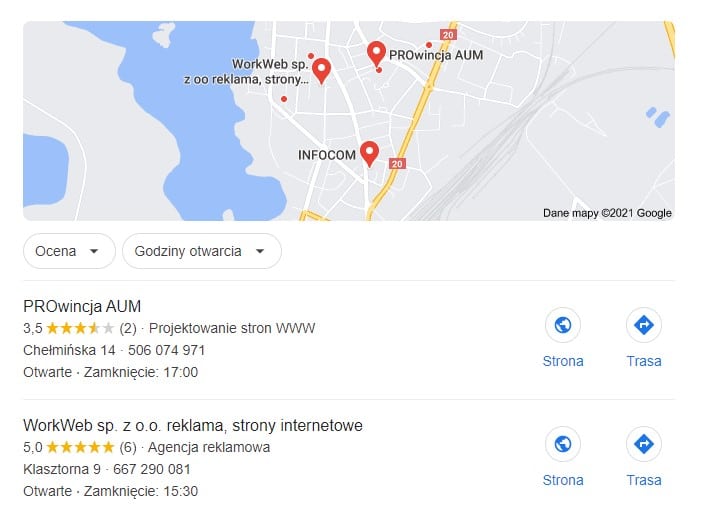Click the arrow on Ocena filter
Viewport: 713px width, 515px height.
(x=94, y=251)
